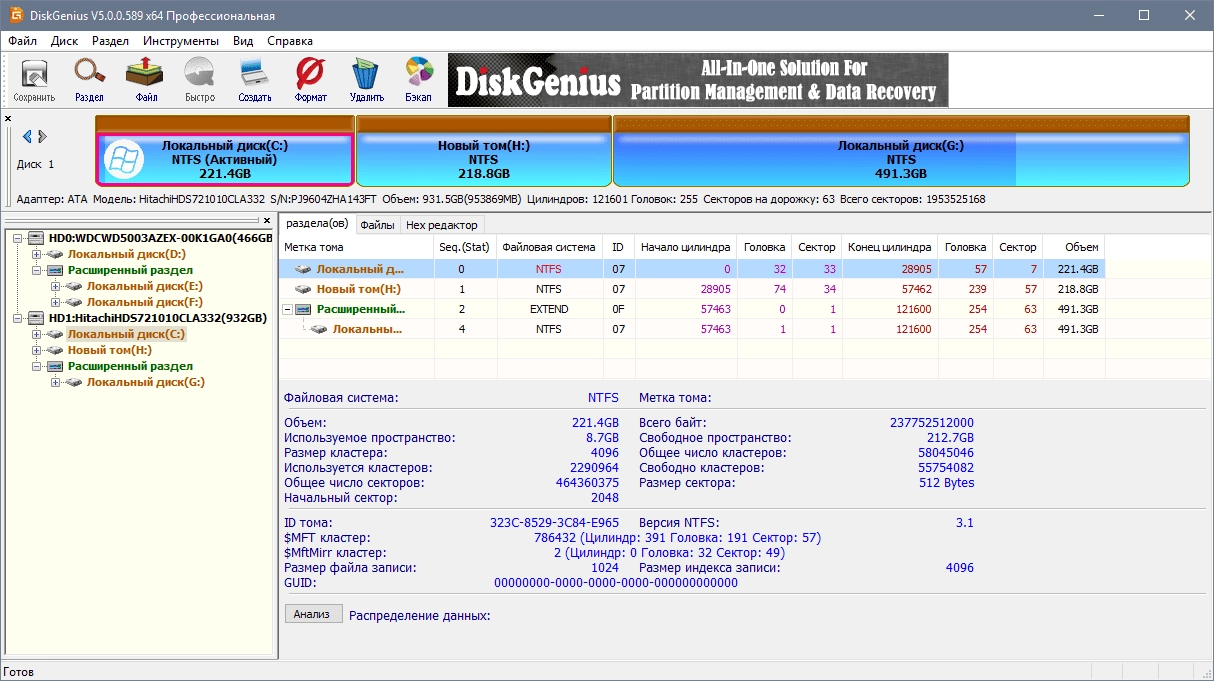
Task: Click the Начало цилиндра column header
Action: [x=686, y=247]
